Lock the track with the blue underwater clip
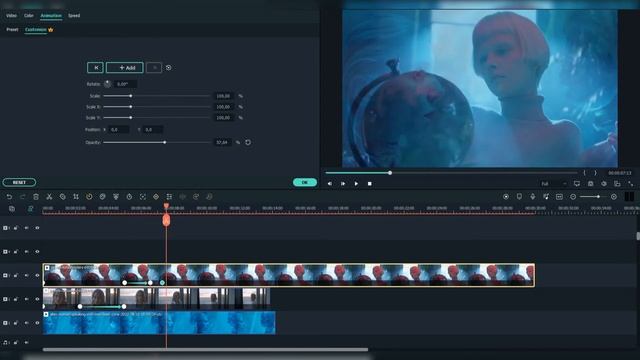The width and height of the screenshot is (640, 360). pos(16,323)
